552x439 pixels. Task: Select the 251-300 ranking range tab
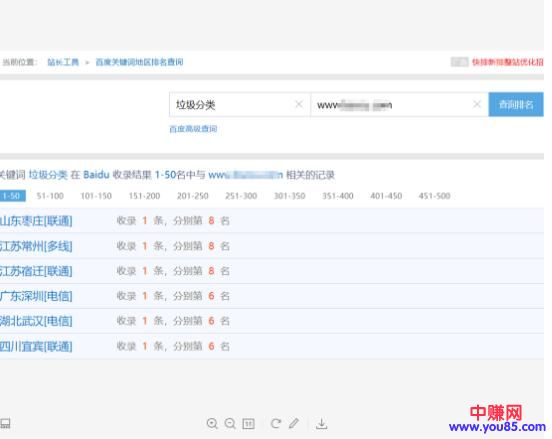pos(241,196)
